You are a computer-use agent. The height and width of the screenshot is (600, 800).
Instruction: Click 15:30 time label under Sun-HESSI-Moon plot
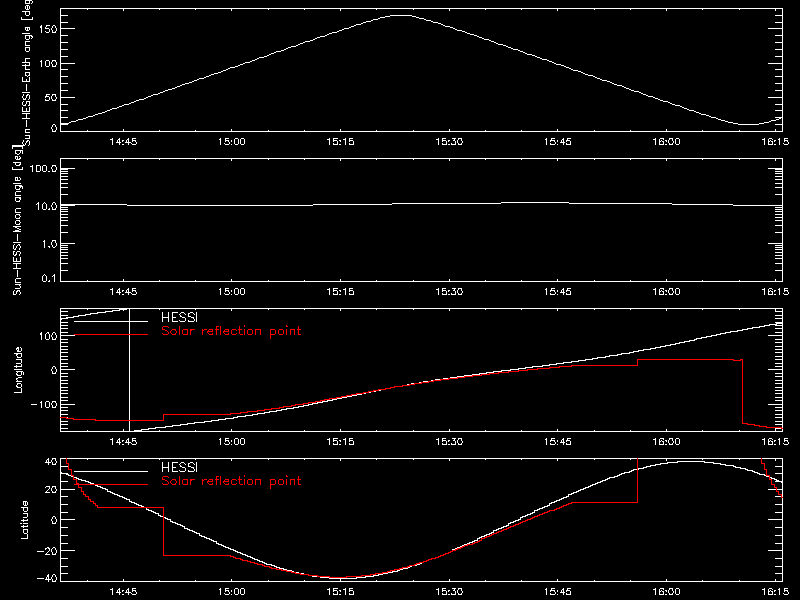click(449, 292)
